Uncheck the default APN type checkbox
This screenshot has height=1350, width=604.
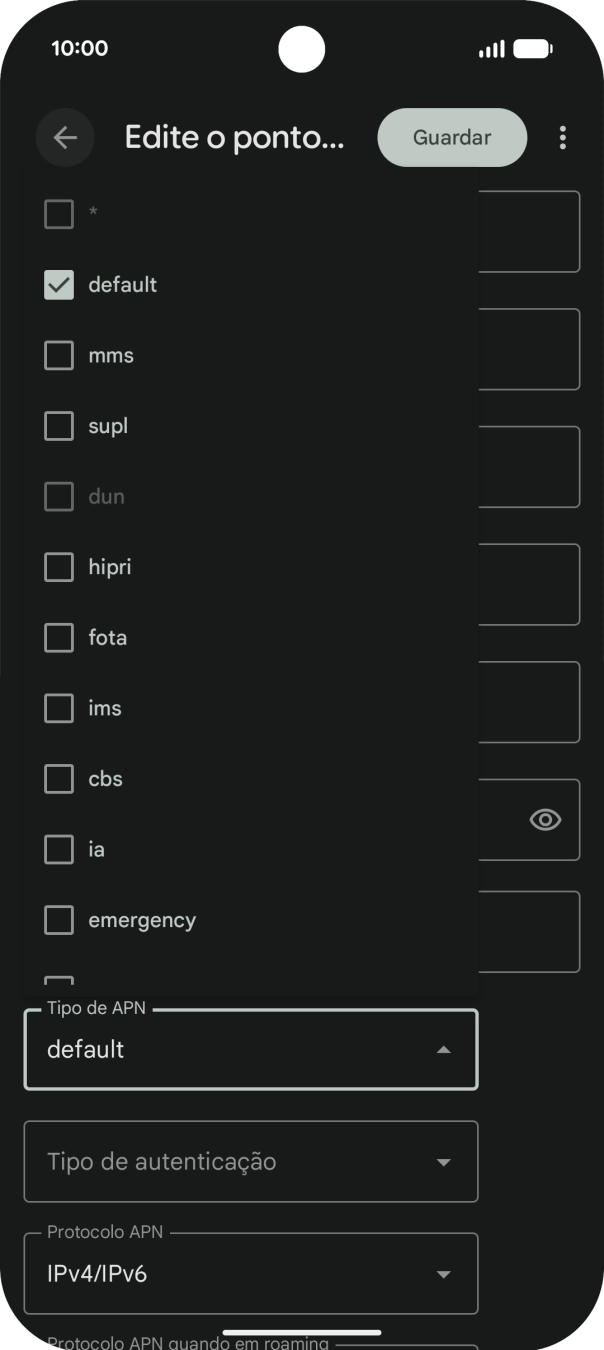(59, 285)
